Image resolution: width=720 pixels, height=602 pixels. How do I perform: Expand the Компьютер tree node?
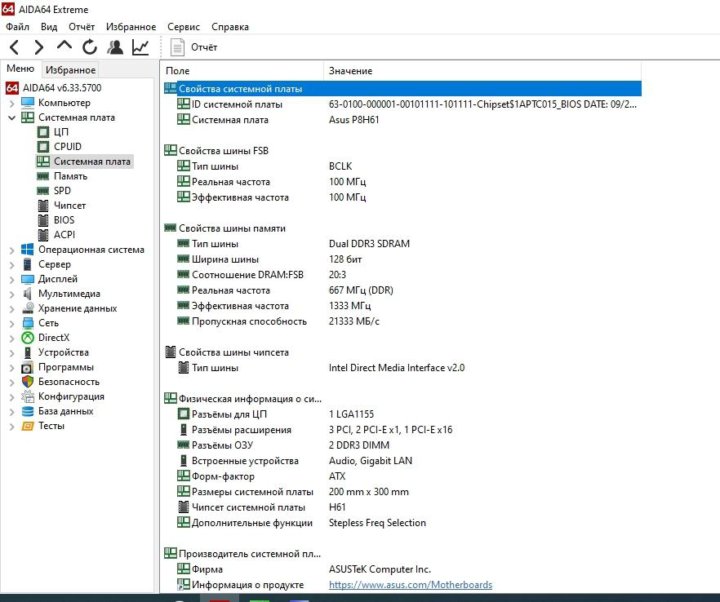12,103
